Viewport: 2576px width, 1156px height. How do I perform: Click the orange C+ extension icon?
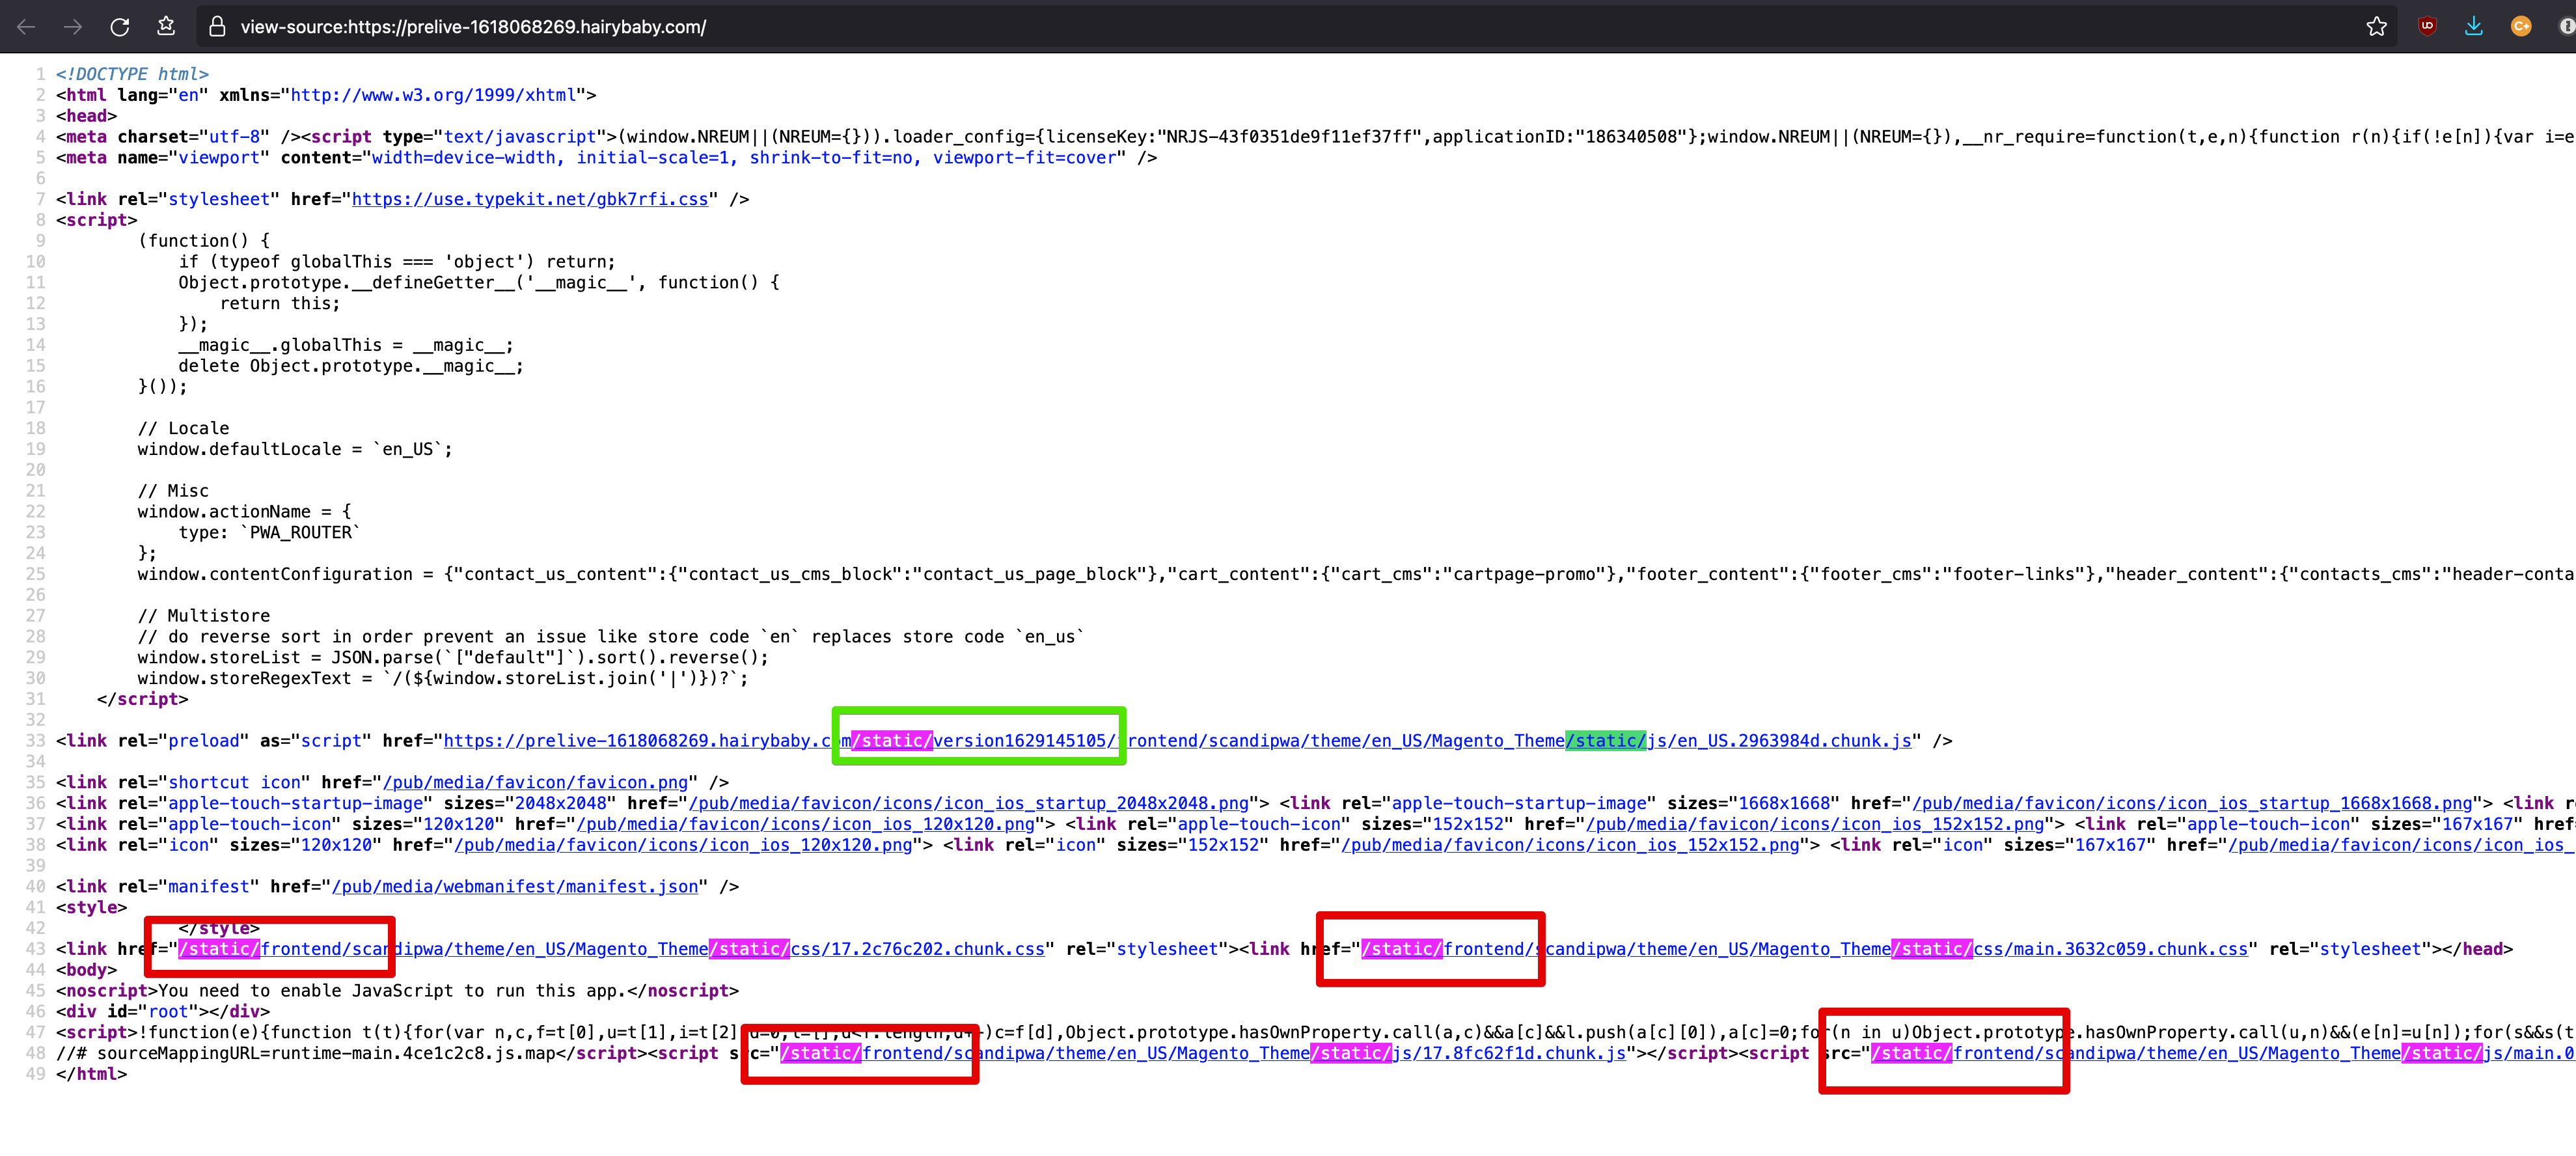2521,26
